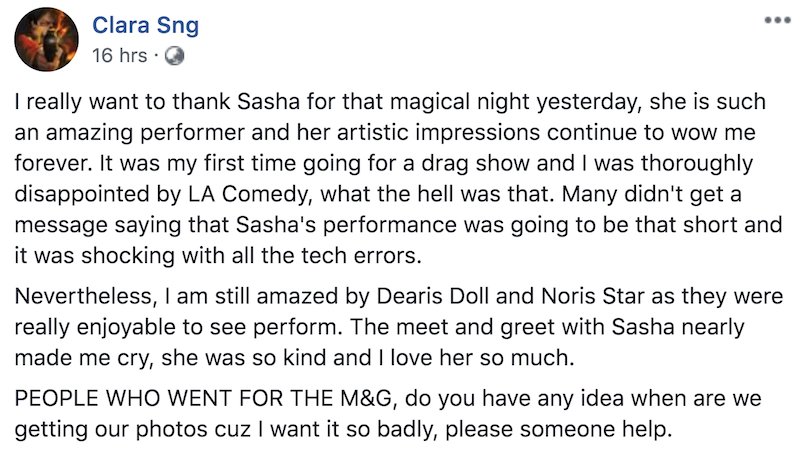This screenshot has height=460, width=800.
Task: Click the globe public-privacy icon
Action: pos(175,55)
